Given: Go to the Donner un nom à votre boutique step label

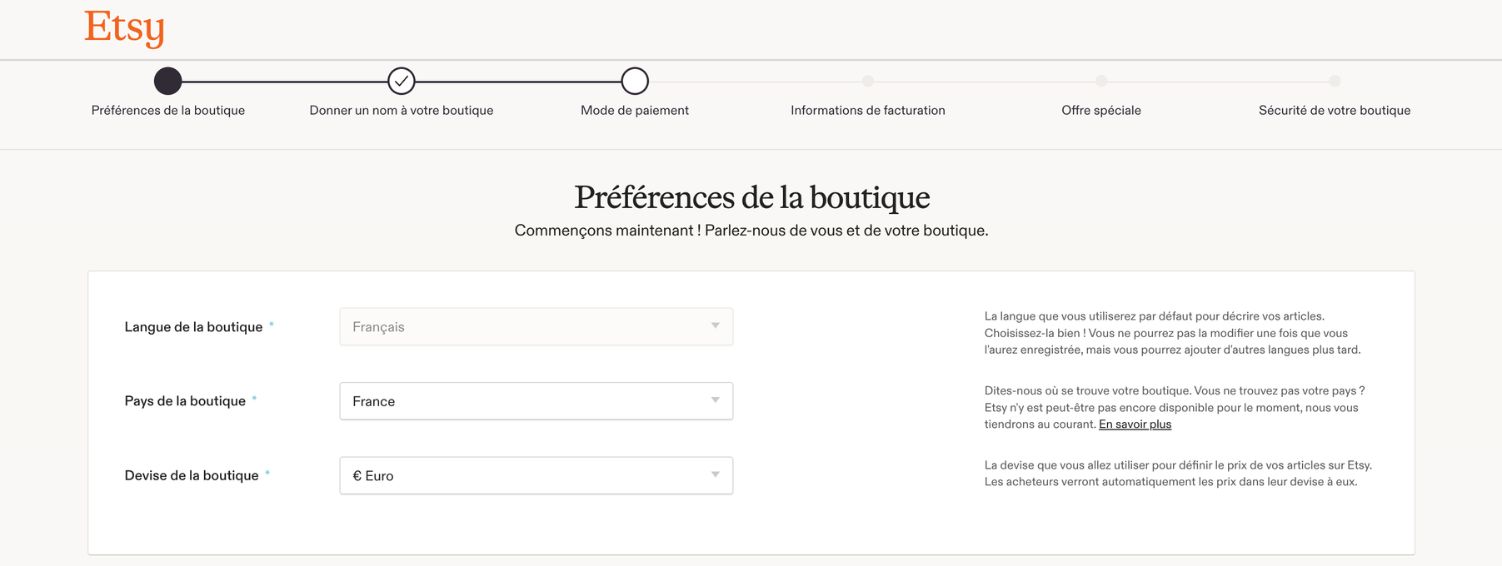Looking at the screenshot, I should click(401, 111).
